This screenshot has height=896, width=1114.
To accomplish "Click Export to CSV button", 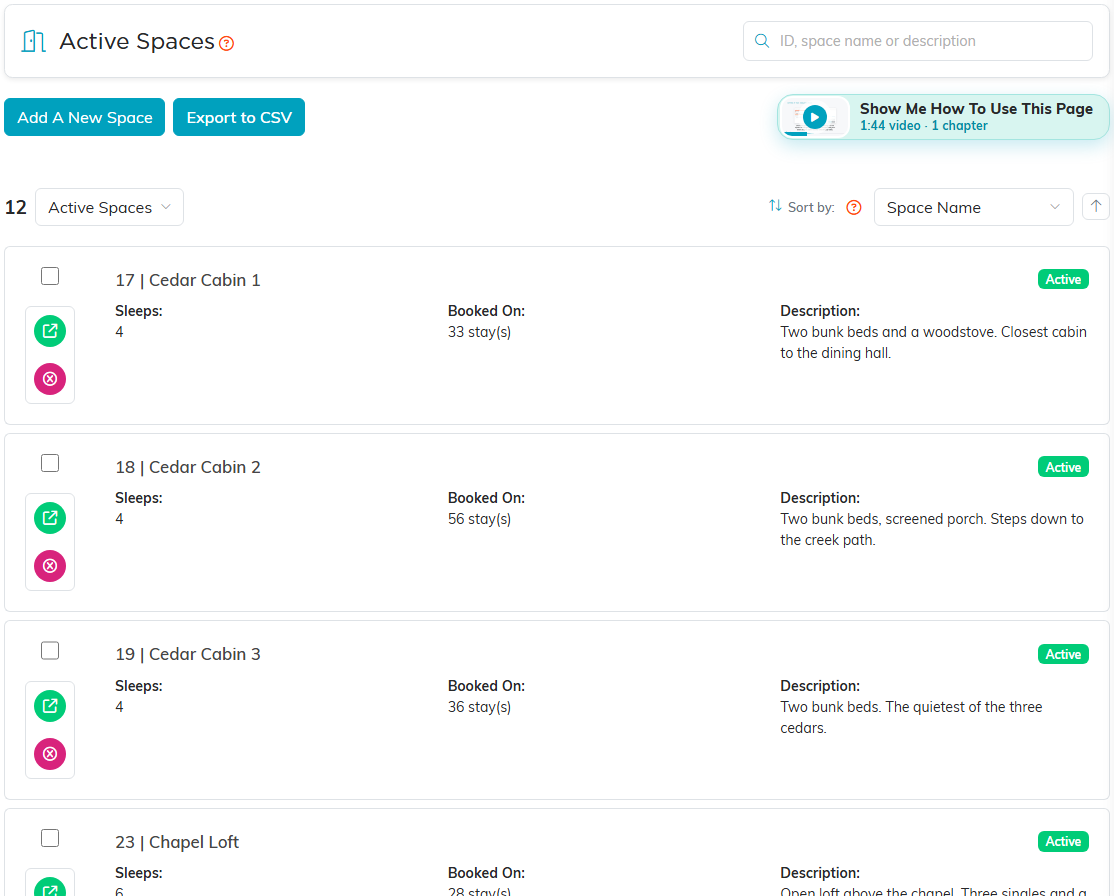I will point(239,117).
